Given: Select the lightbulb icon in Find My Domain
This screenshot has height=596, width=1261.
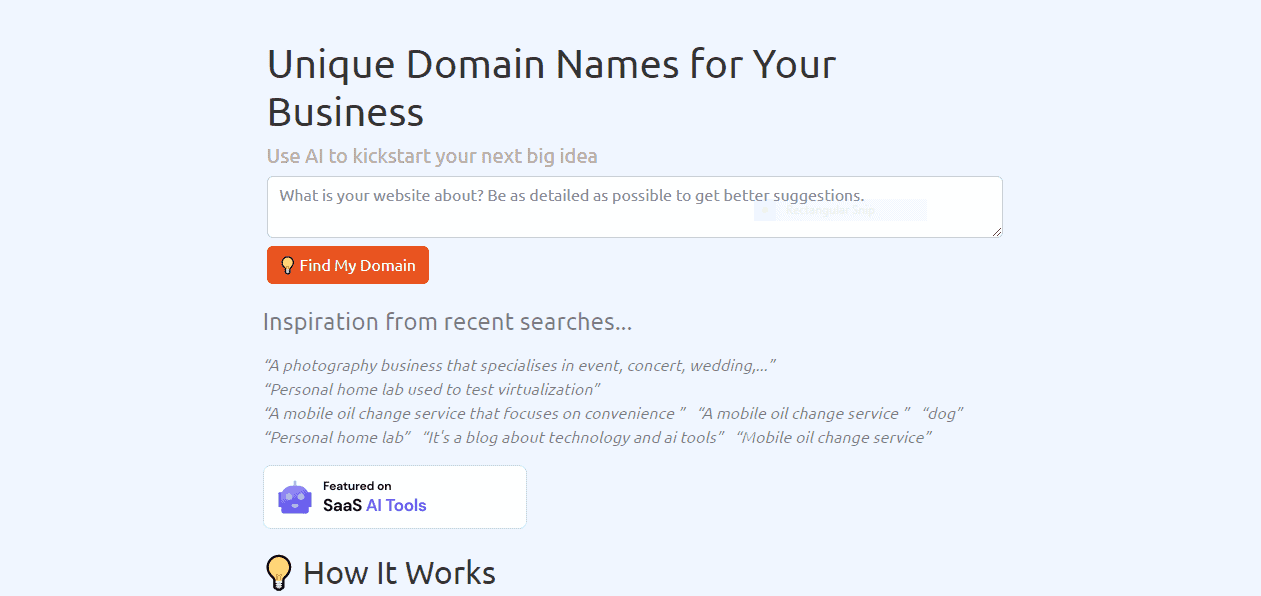Looking at the screenshot, I should pos(287,265).
